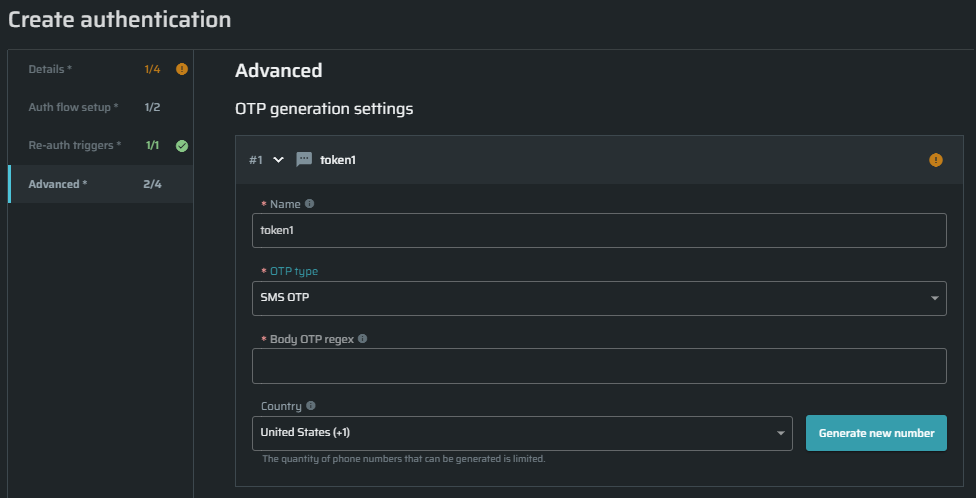Click the Name field containing token1
The image size is (976, 498).
coord(598,230)
